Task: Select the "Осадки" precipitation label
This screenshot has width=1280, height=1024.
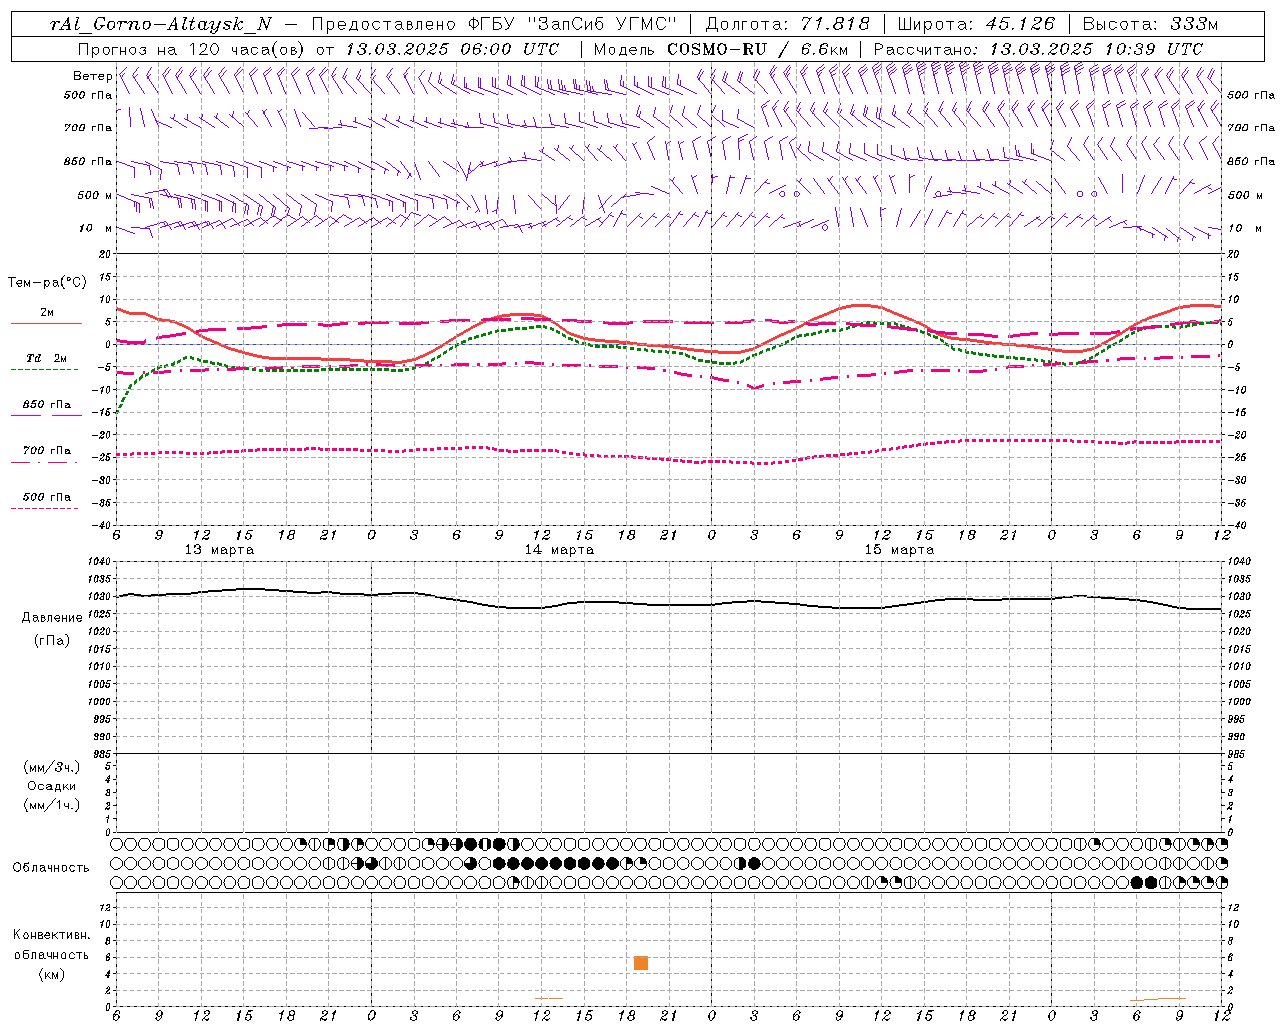Action: pos(52,786)
